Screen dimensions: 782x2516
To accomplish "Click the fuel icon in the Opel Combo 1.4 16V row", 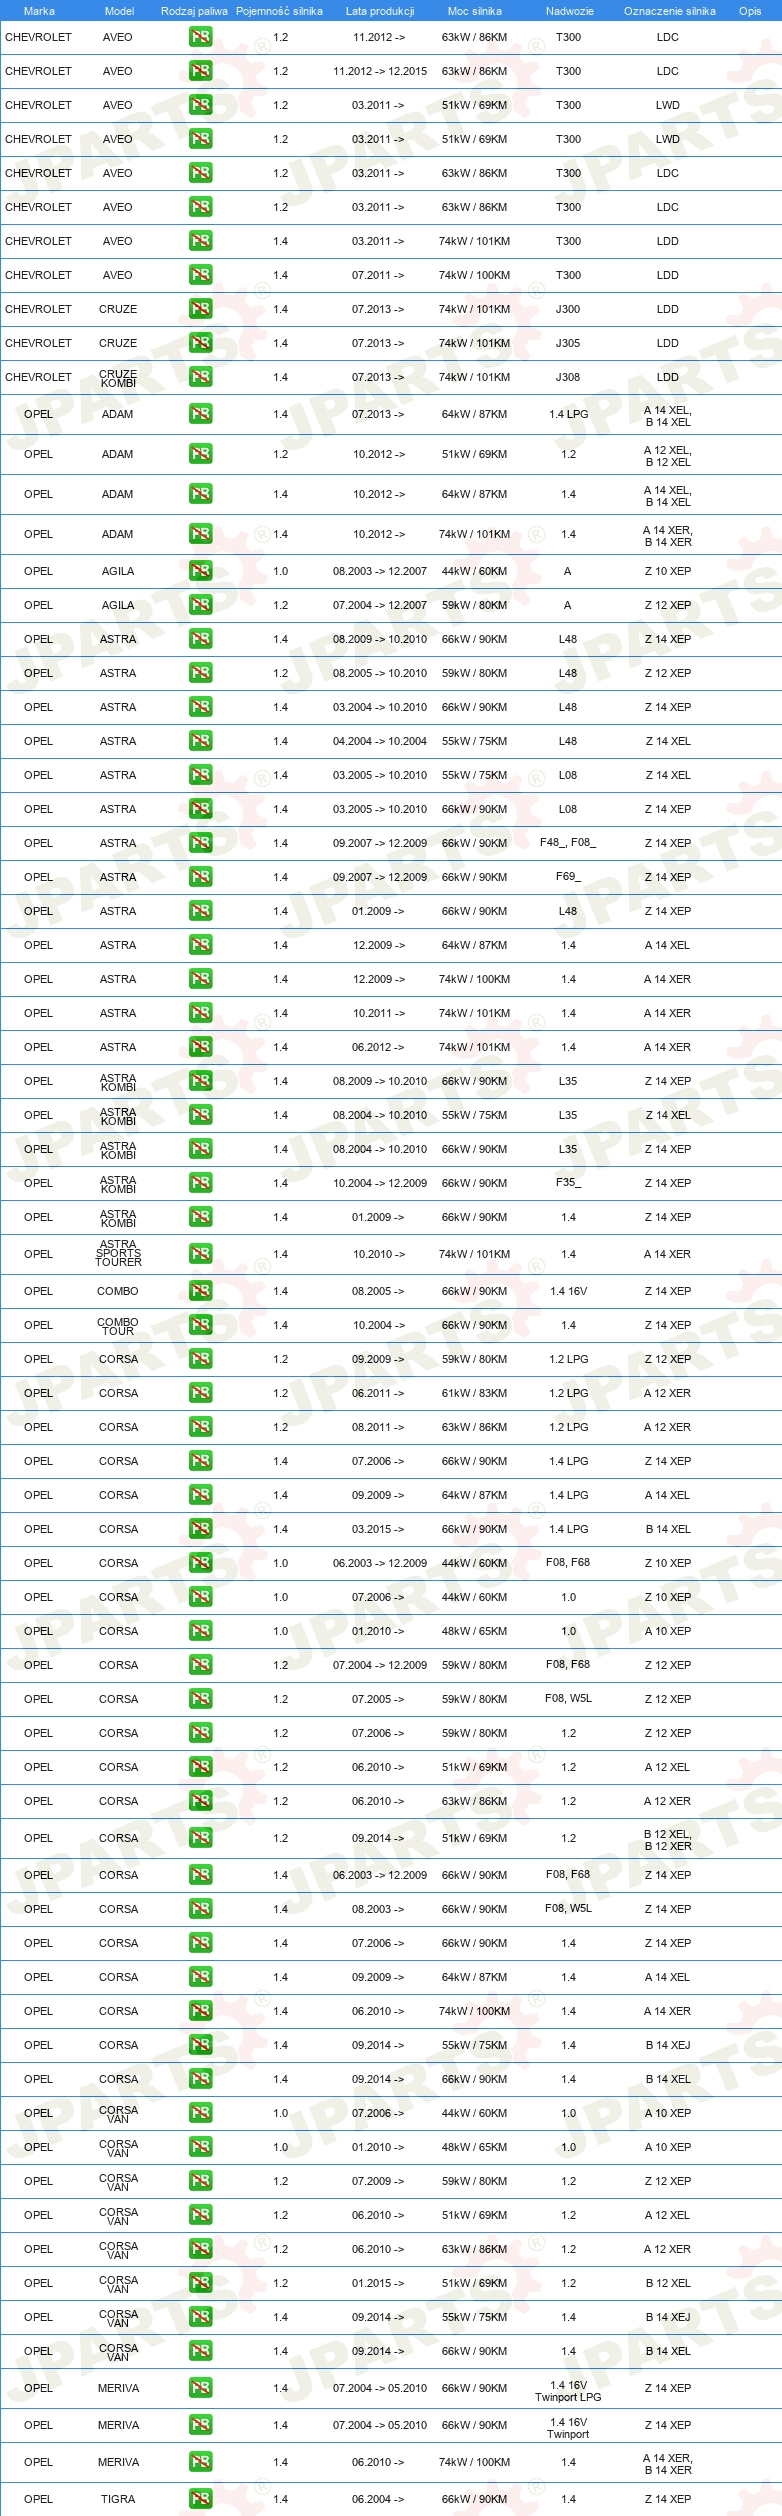I will coord(200,1291).
